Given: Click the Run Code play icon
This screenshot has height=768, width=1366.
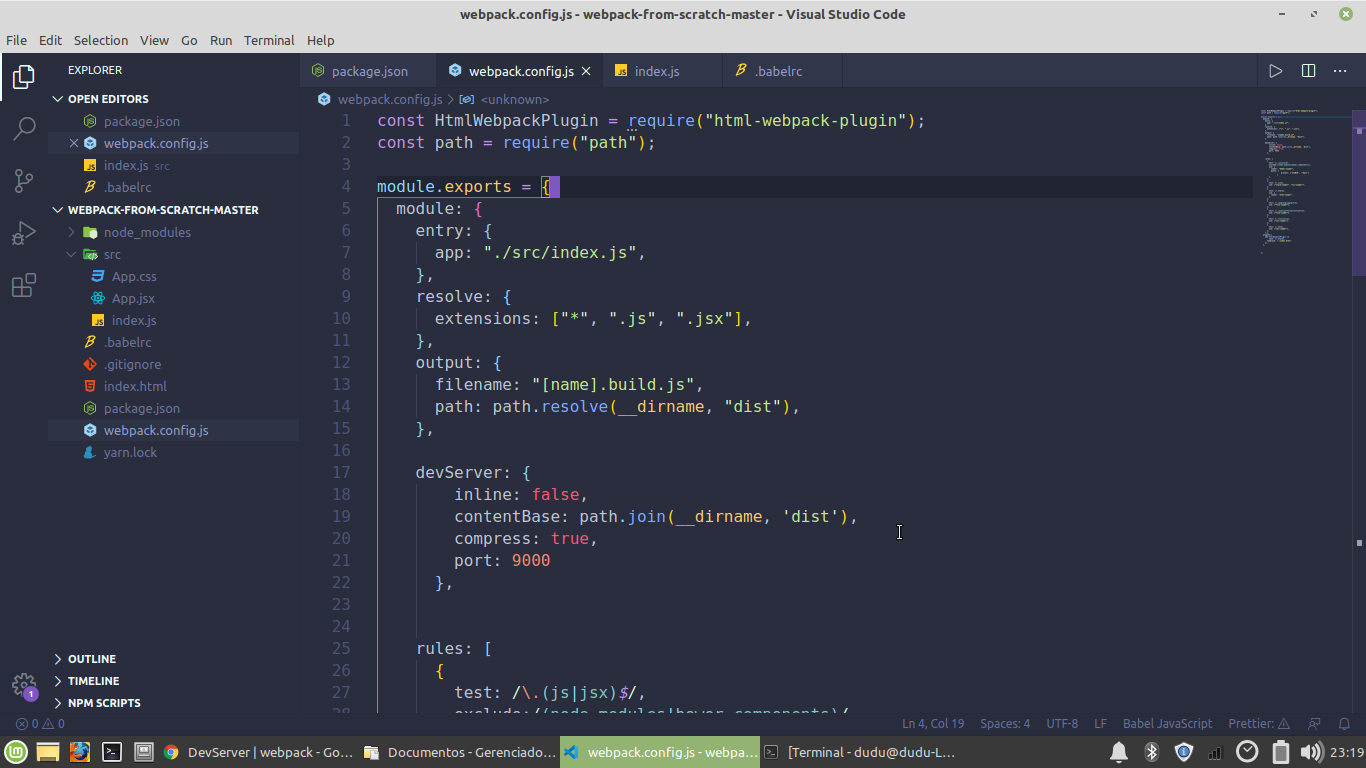Looking at the screenshot, I should coord(1275,71).
